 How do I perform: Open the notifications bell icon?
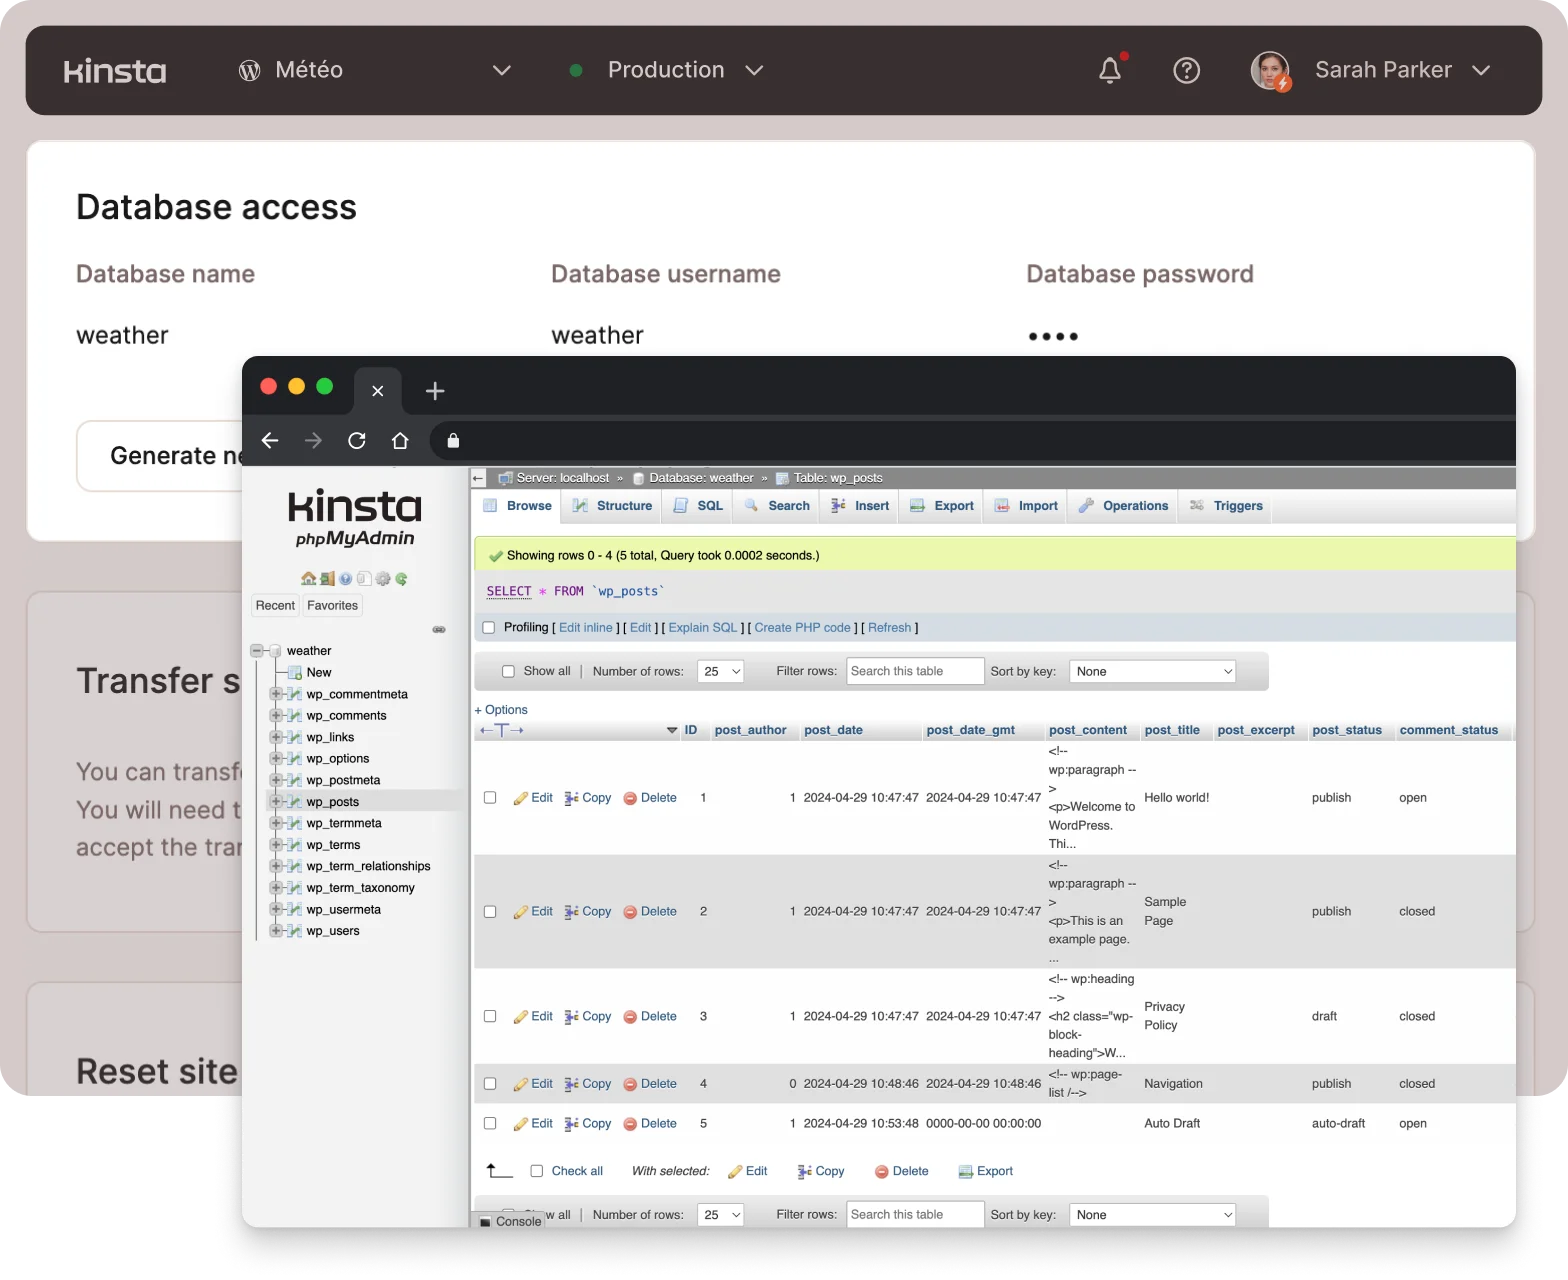1110,70
